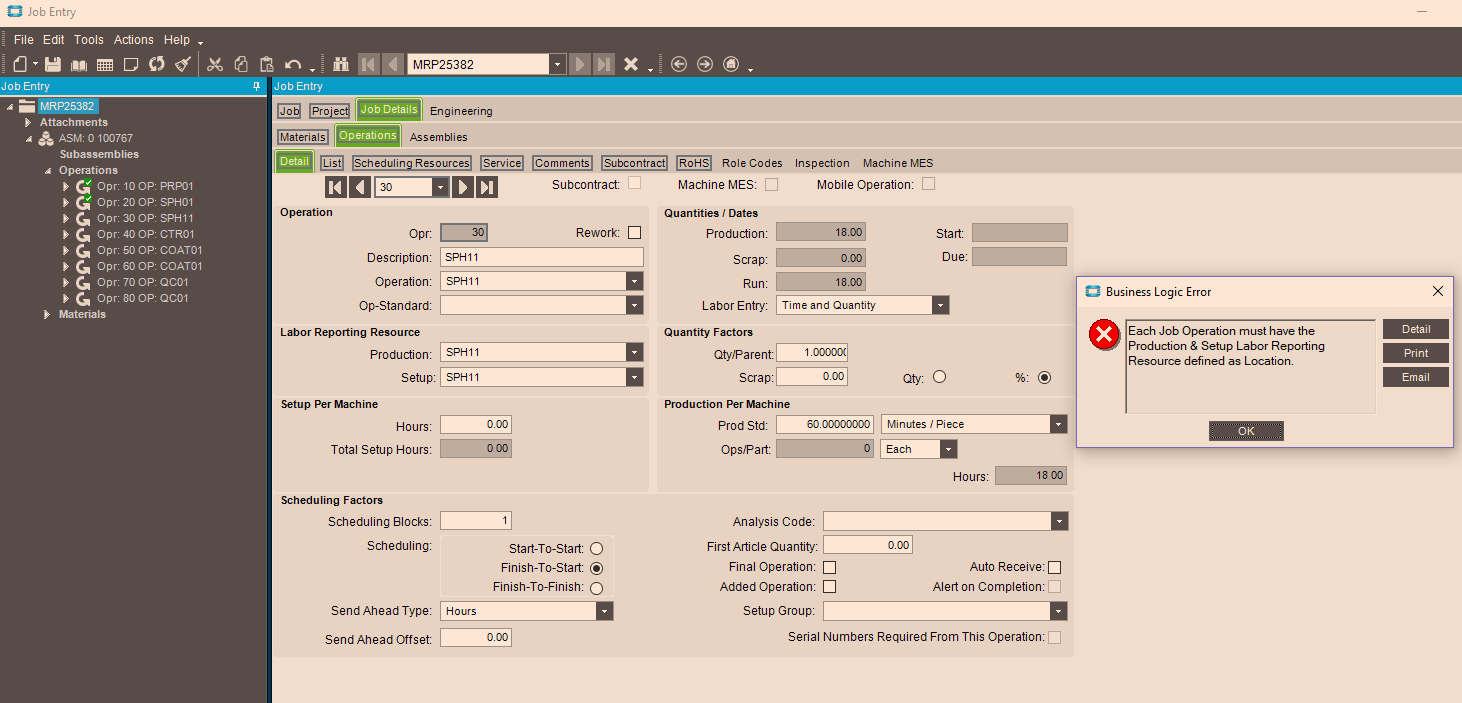The width and height of the screenshot is (1462, 703).
Task: Enable the Final Operation checkbox
Action: click(829, 567)
